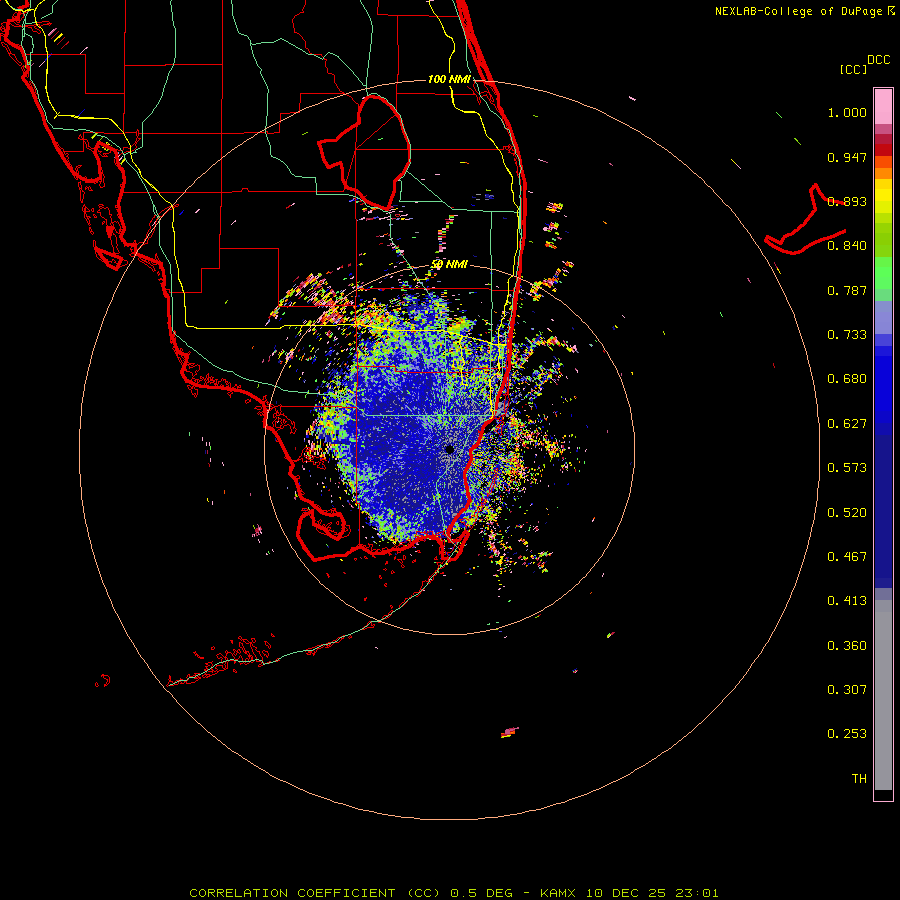Click the 0.413 value on color scale

click(x=847, y=601)
